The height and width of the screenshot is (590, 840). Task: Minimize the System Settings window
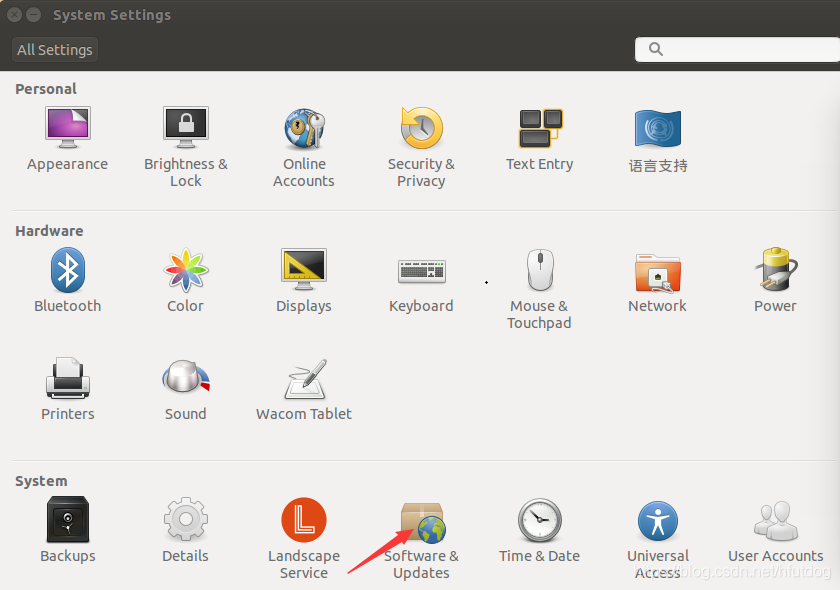click(x=34, y=14)
